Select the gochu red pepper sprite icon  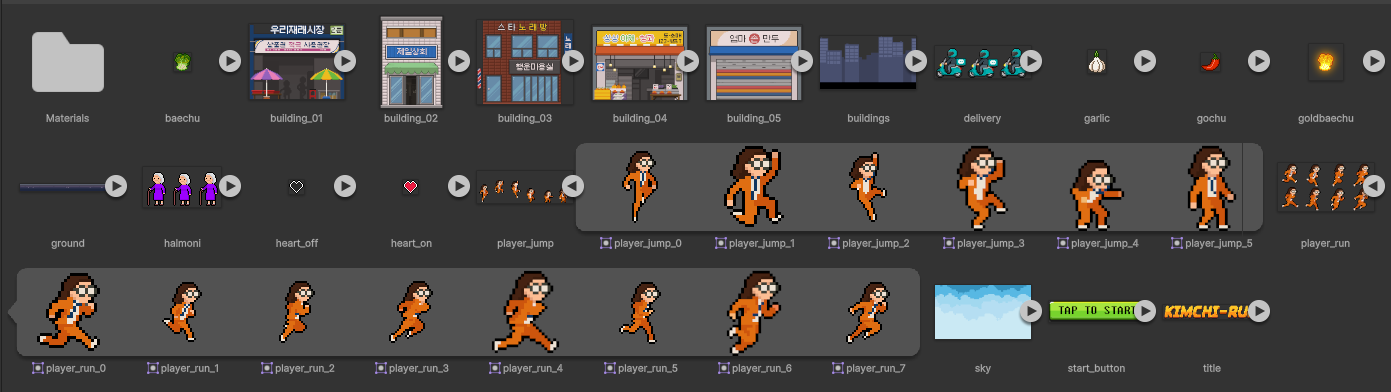1211,62
